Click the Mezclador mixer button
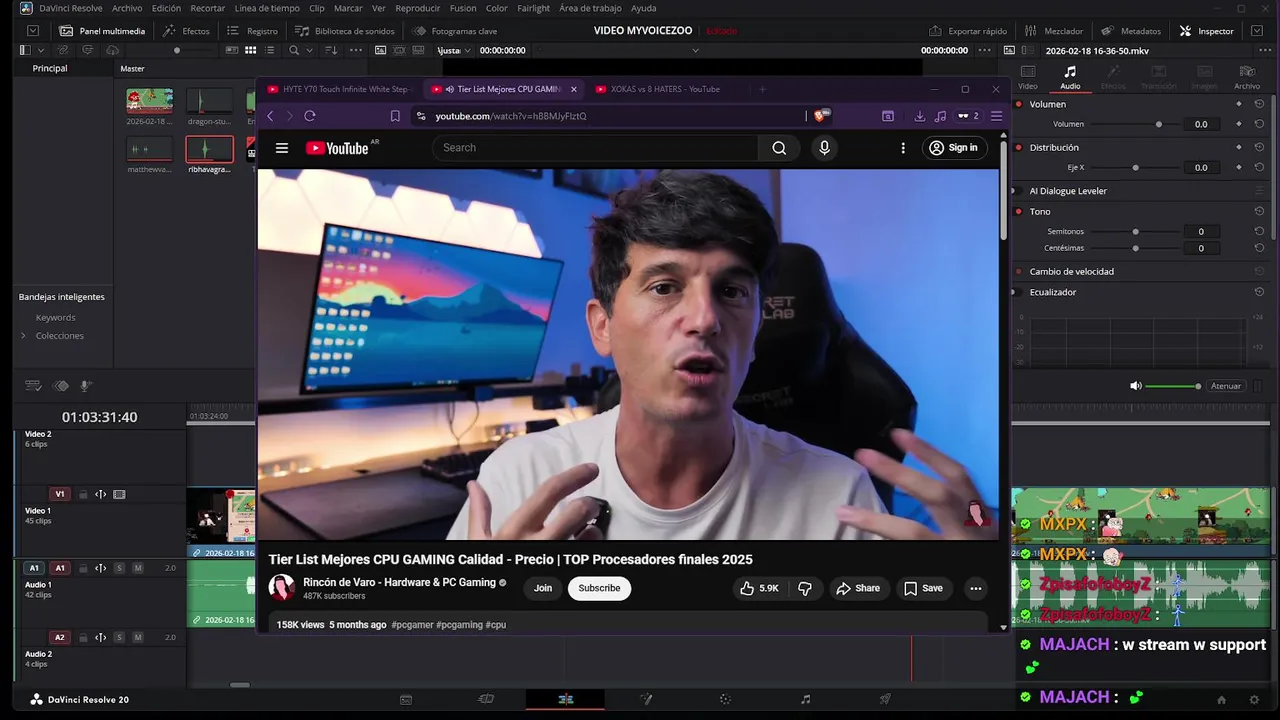The width and height of the screenshot is (1280, 720). [1053, 31]
